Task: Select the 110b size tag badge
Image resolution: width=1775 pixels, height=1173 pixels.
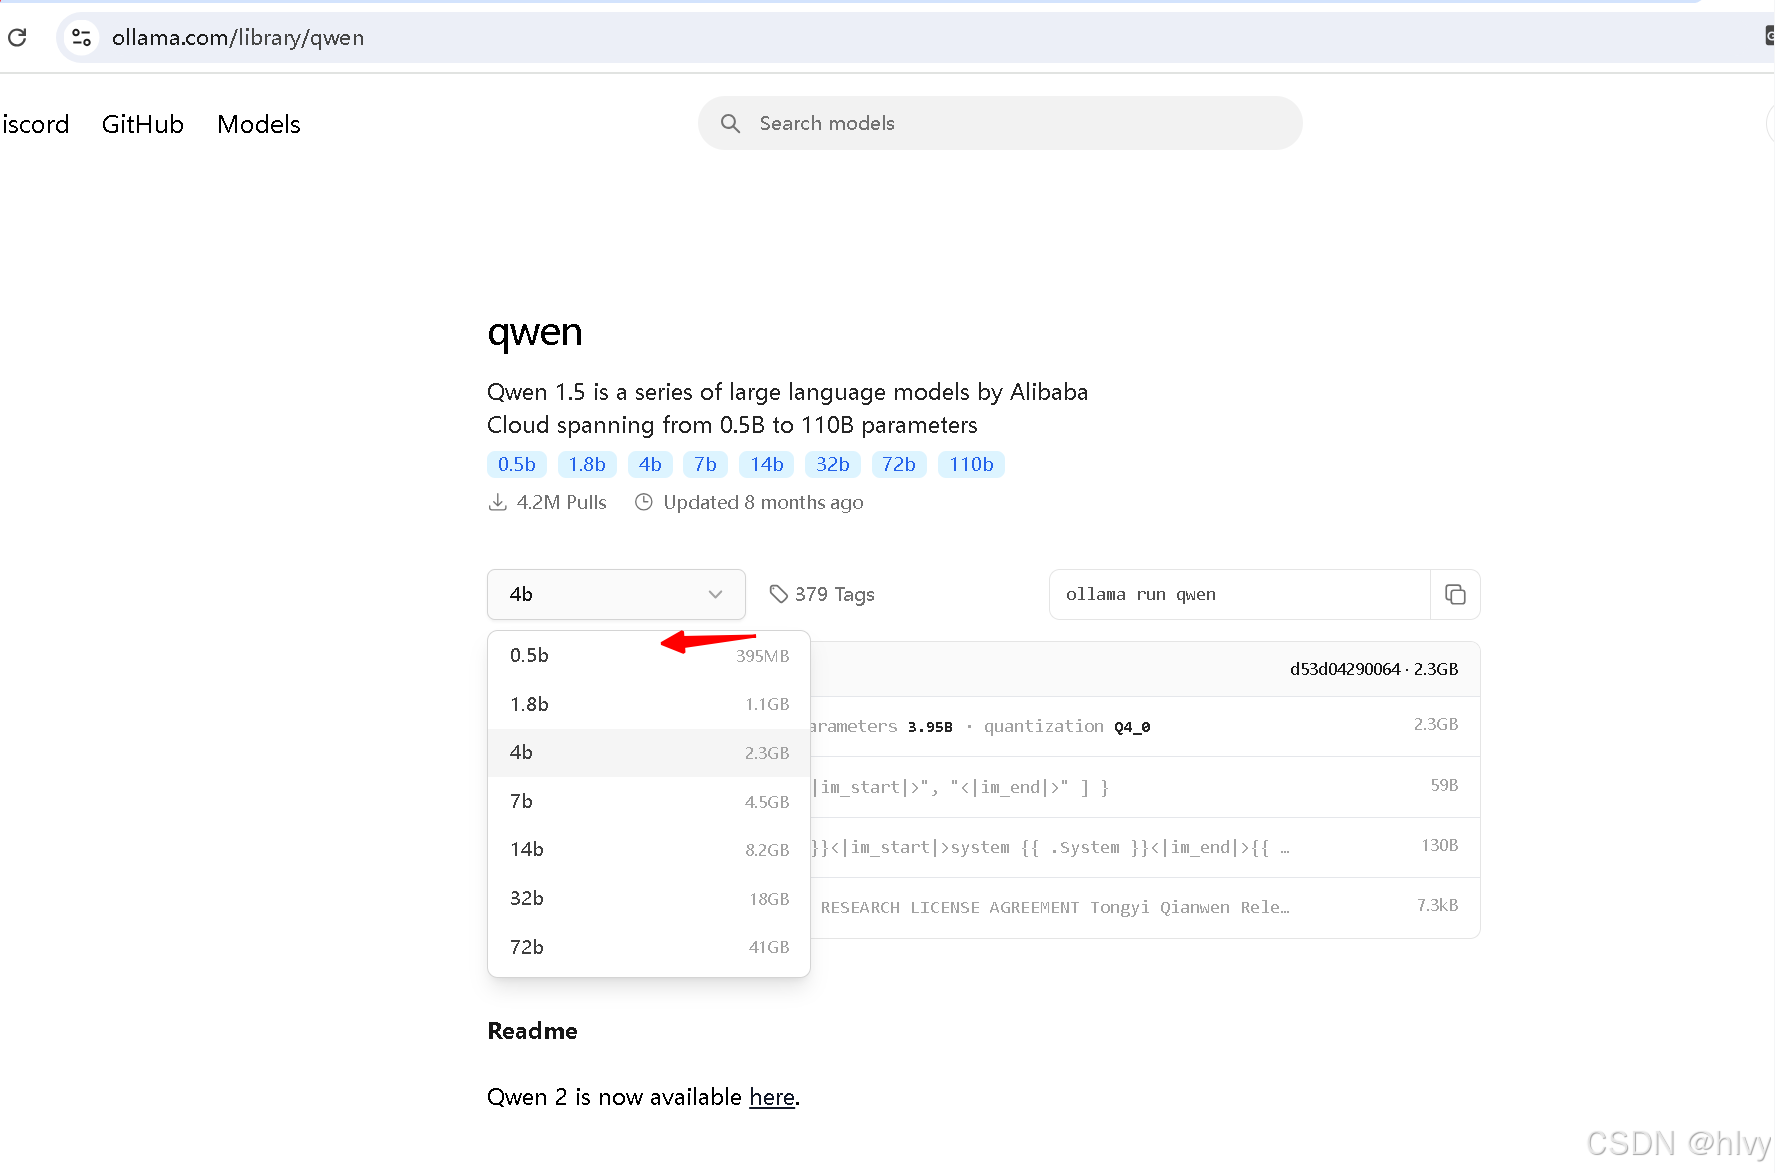Action: (971, 464)
